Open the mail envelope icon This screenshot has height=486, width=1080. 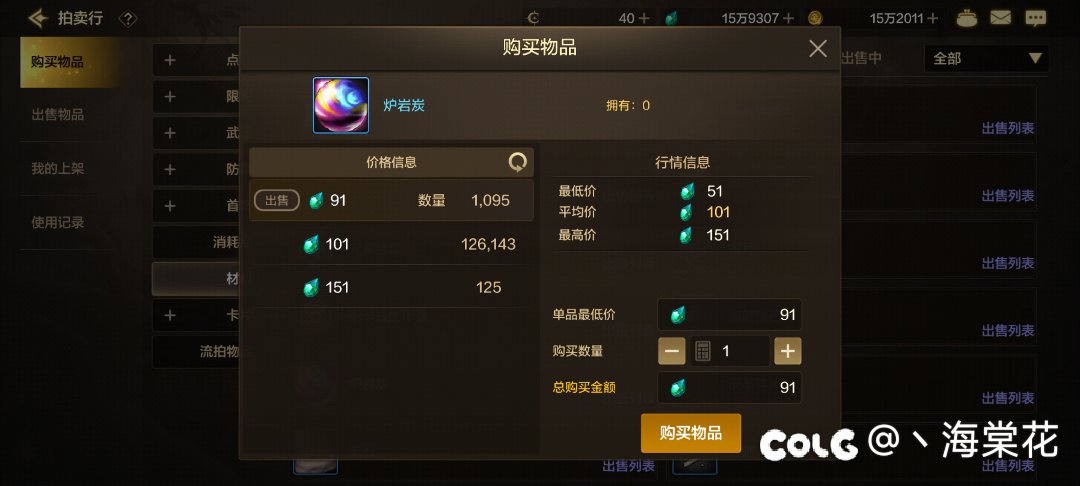pyautogui.click(x=1000, y=18)
